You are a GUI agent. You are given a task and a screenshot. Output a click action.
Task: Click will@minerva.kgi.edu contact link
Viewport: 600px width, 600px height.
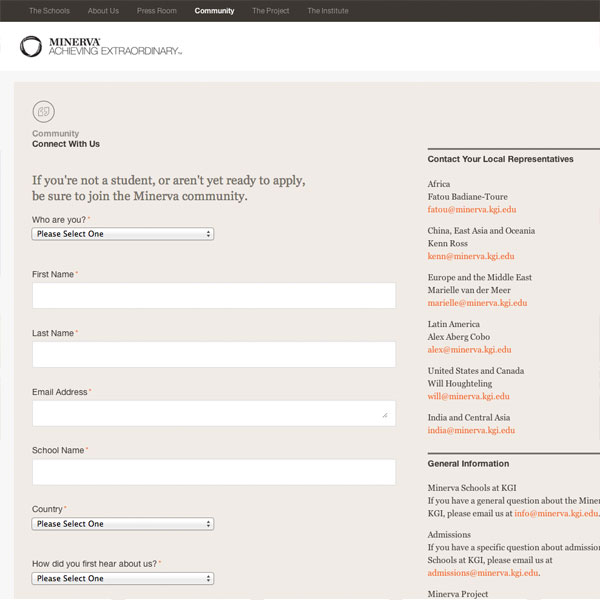468,396
